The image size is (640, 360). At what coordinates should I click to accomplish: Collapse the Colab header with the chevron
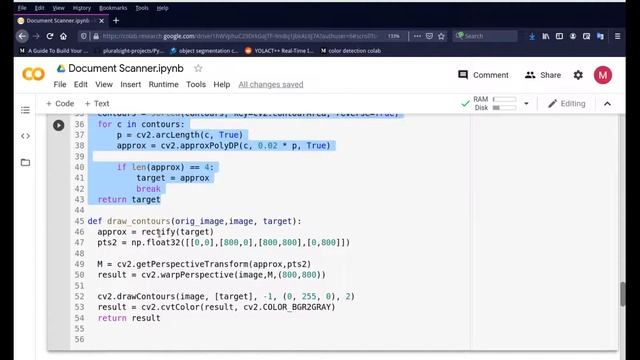pos(607,104)
